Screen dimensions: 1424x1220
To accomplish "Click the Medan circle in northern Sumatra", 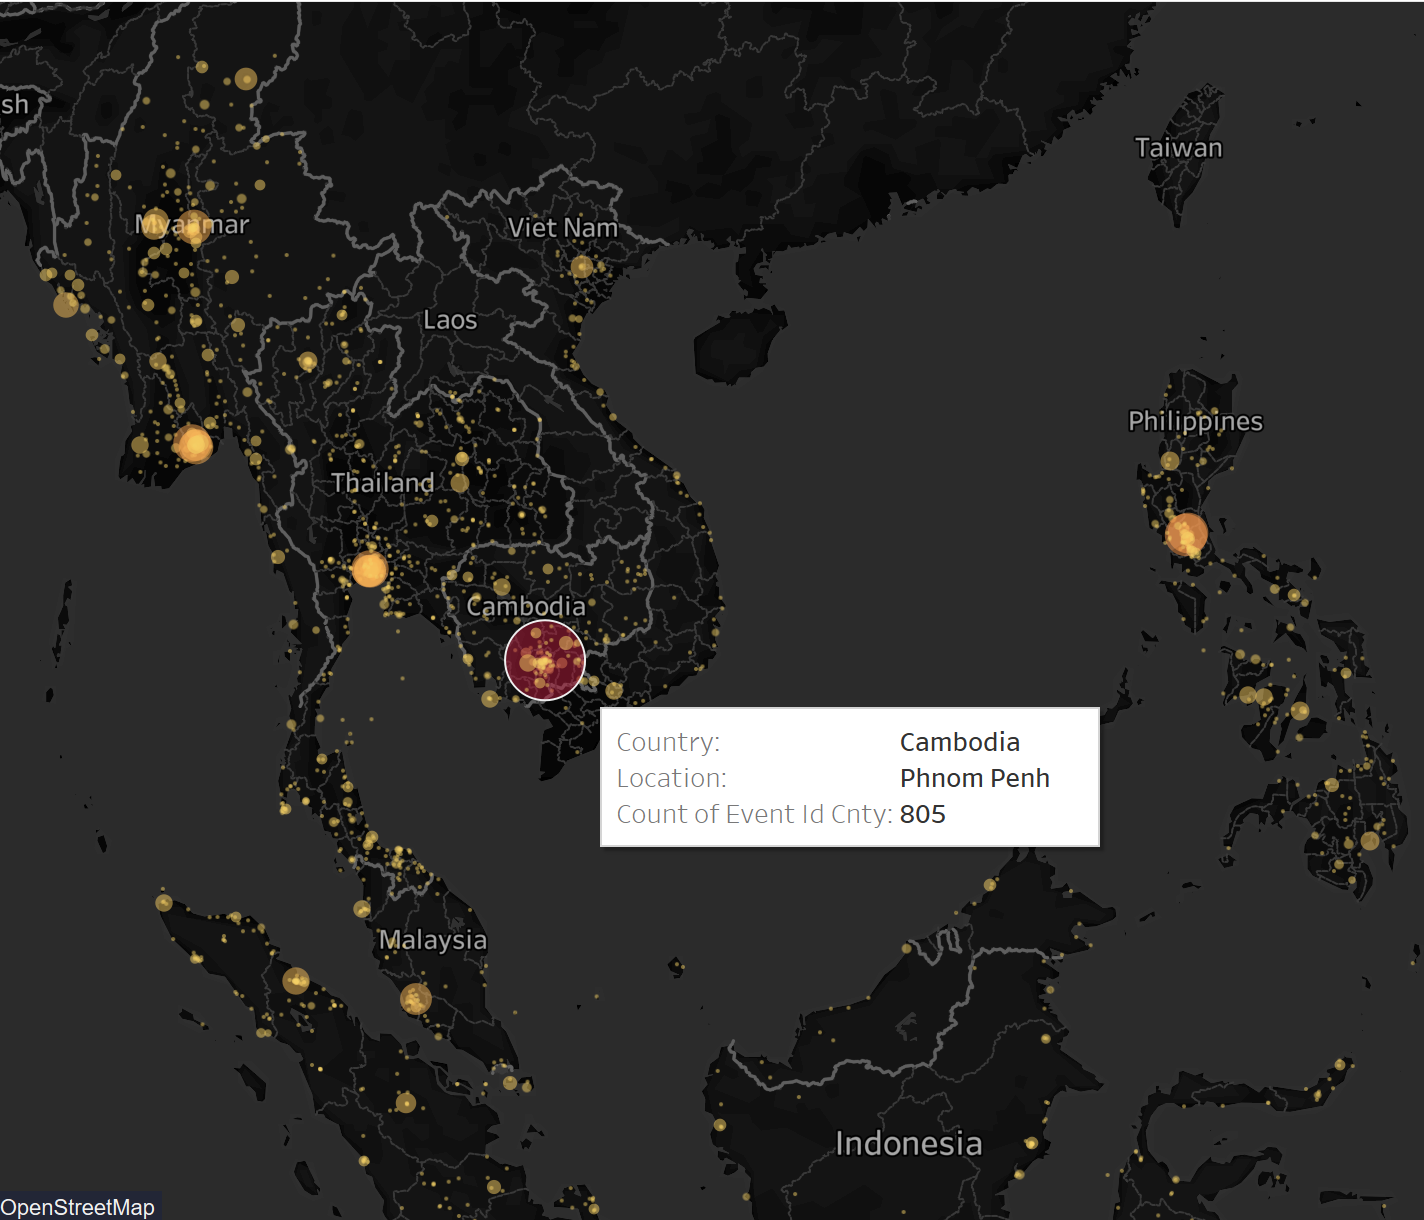I will [295, 980].
